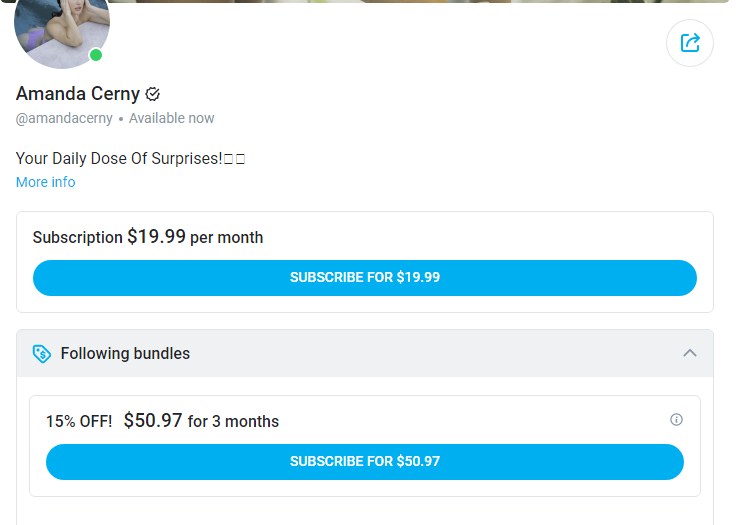Screen dimensions: 740x525
Task: Click the share profile icon
Action: [x=690, y=43]
